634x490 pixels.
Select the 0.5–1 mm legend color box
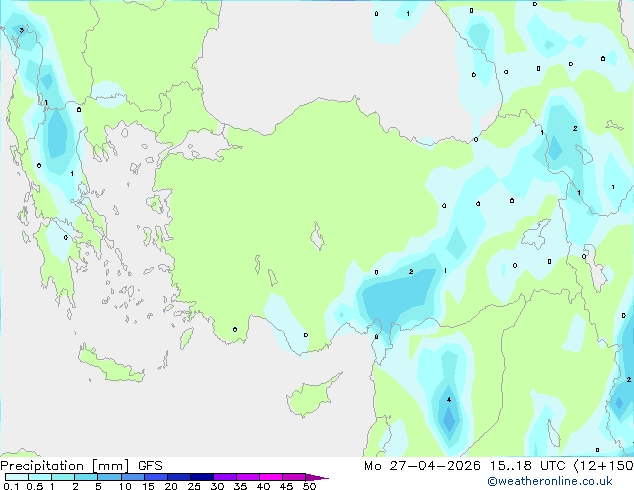pyautogui.click(x=40, y=477)
